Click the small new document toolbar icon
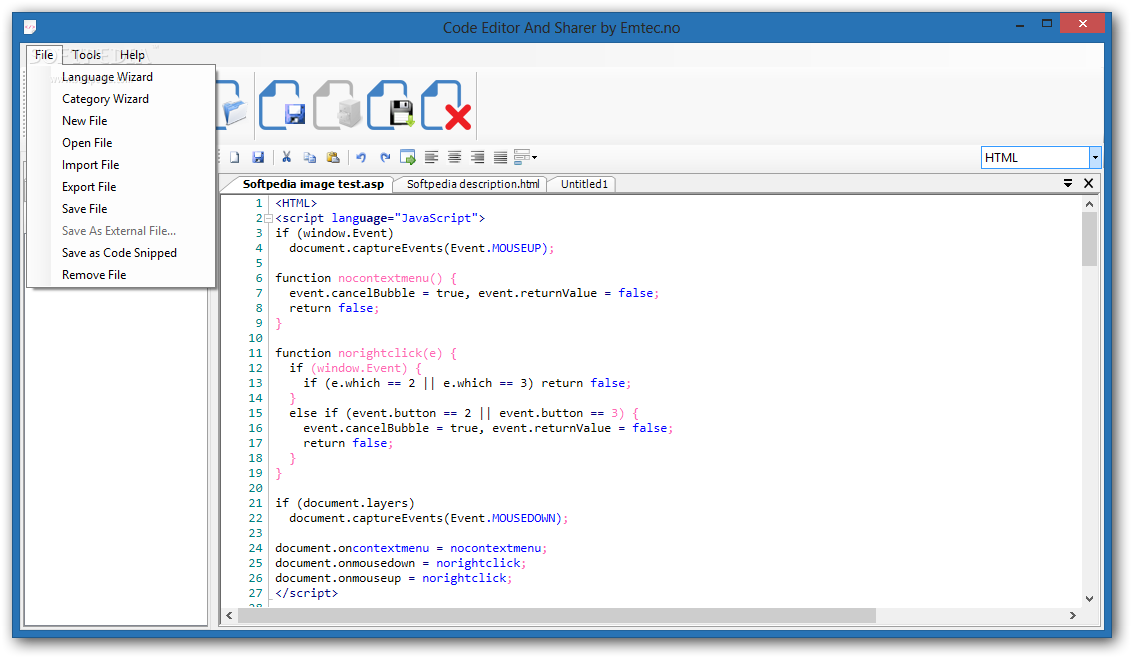This screenshot has height=658, width=1132. coord(235,157)
